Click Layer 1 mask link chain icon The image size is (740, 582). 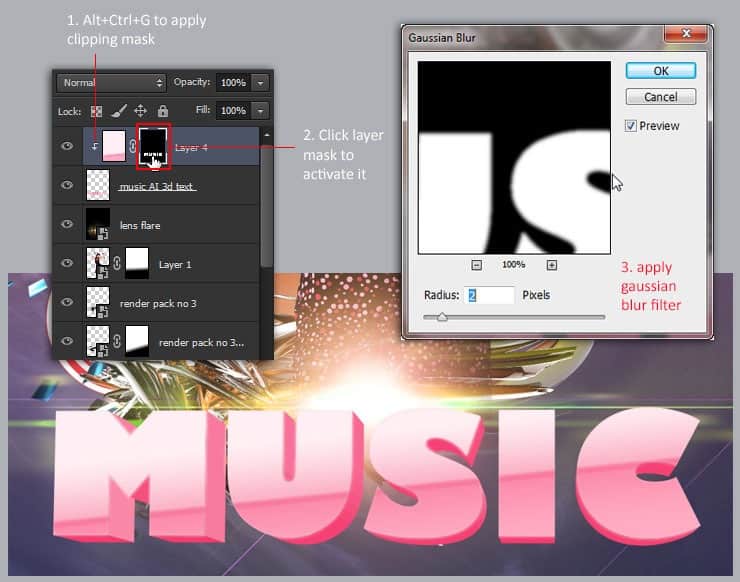117,263
